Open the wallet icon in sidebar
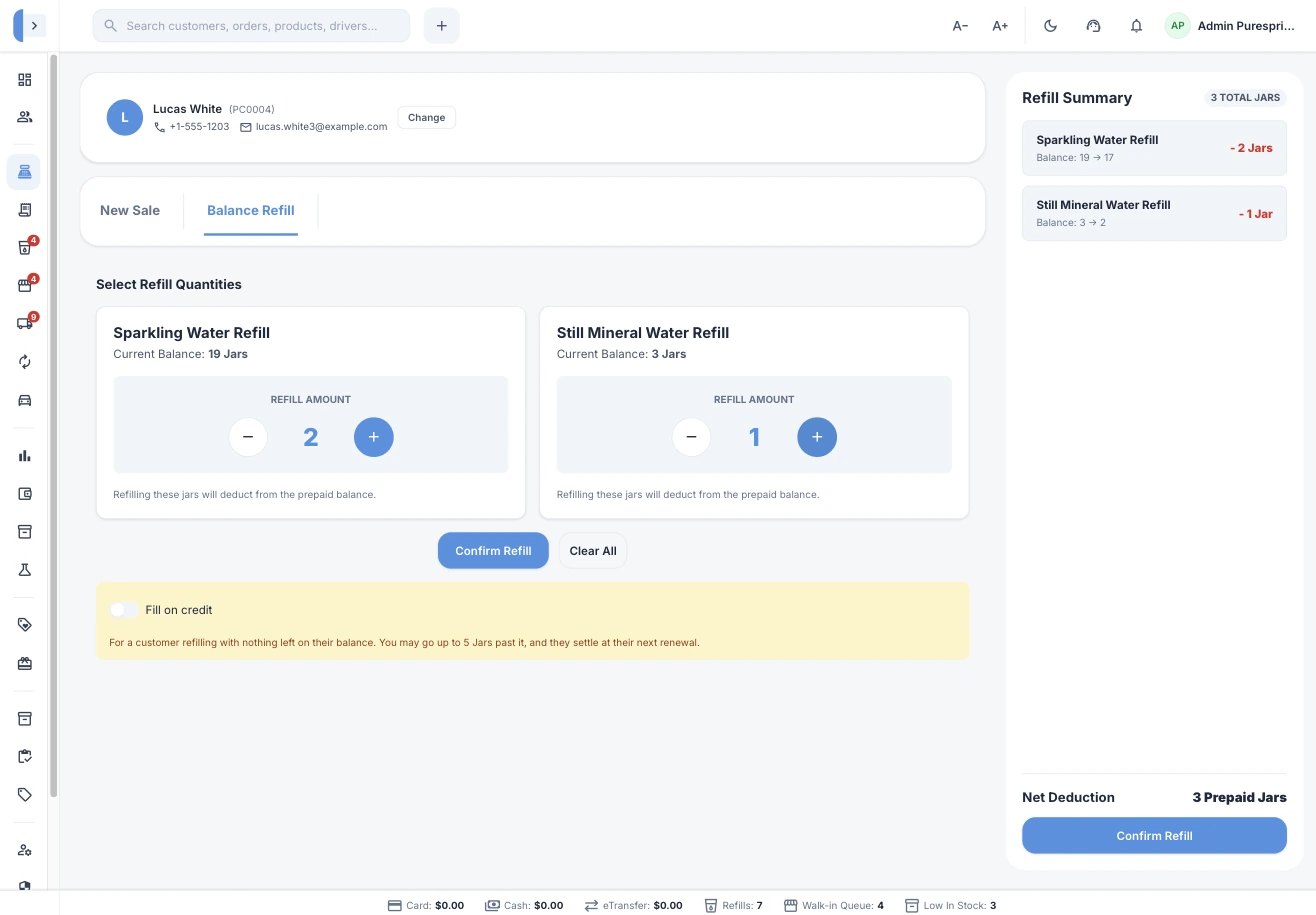The width and height of the screenshot is (1316, 915). [25, 494]
